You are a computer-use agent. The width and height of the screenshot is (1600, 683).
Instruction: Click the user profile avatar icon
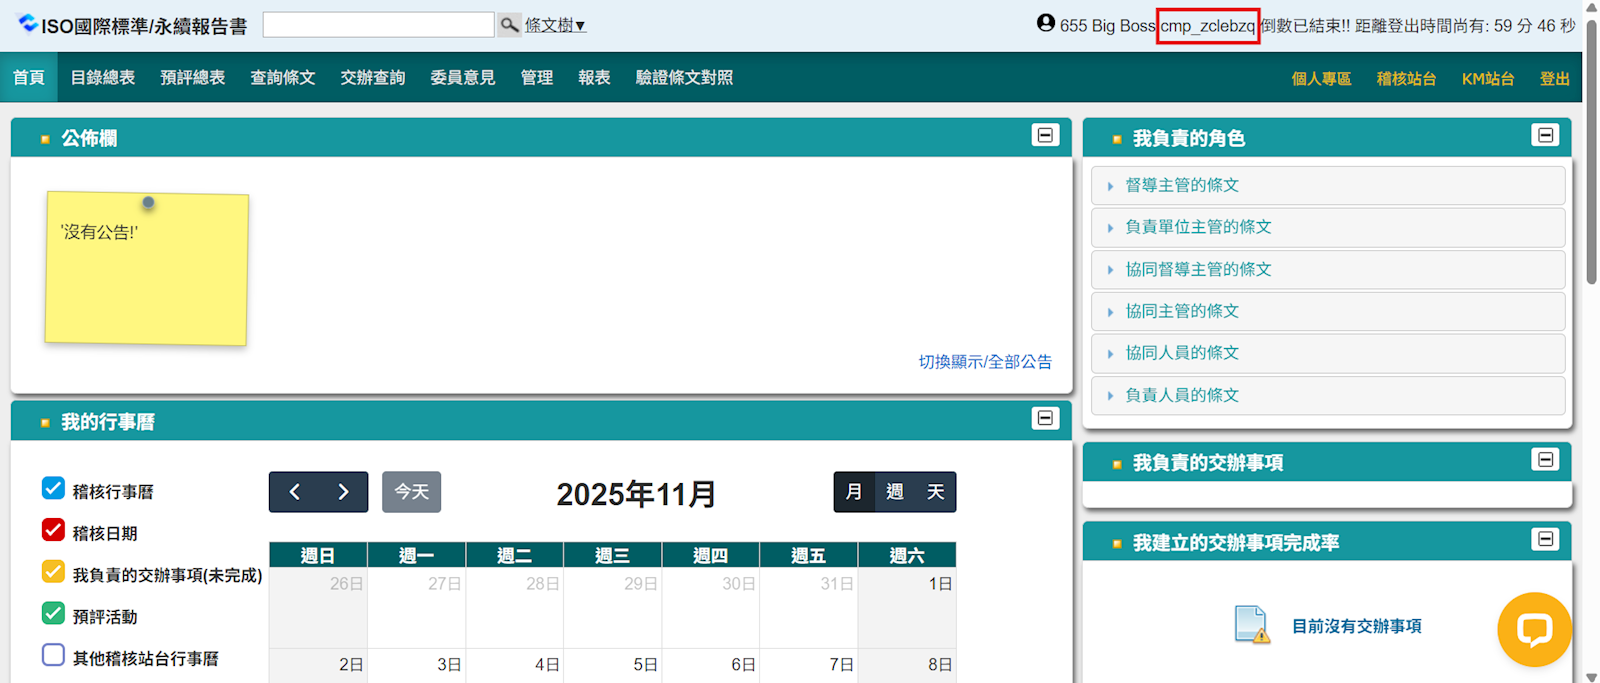pos(1046,23)
